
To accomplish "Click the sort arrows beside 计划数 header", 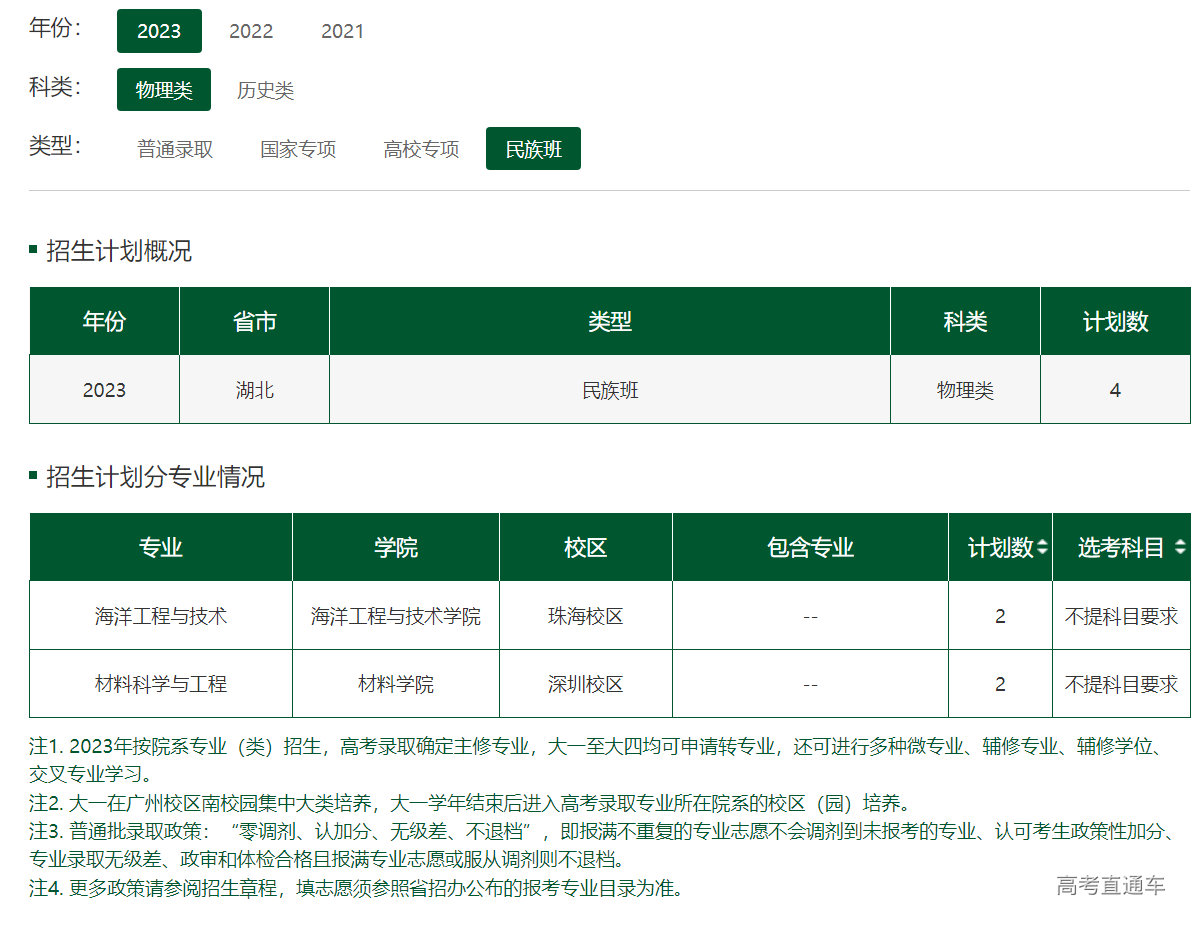I will click(1042, 548).
